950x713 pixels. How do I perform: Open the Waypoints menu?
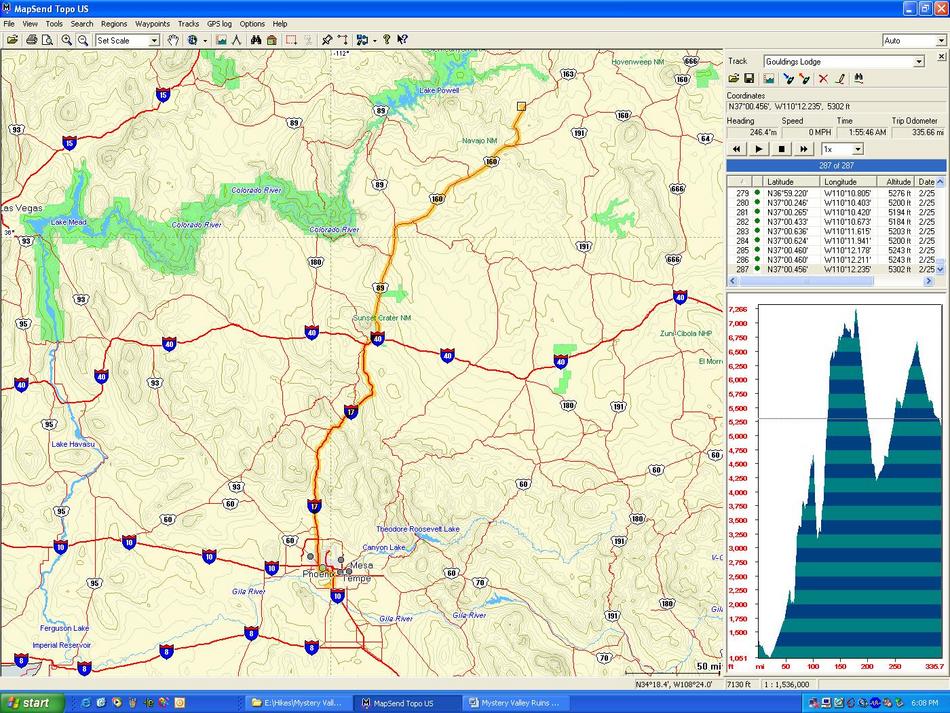pyautogui.click(x=152, y=24)
